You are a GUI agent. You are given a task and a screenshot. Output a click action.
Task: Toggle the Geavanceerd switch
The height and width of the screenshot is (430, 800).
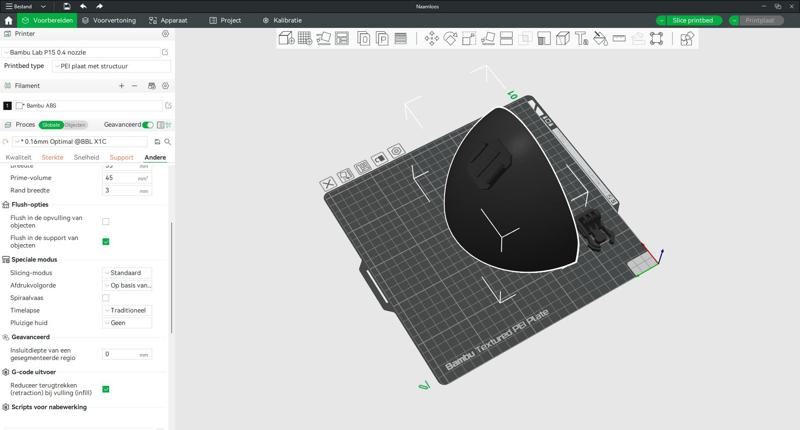(x=147, y=125)
